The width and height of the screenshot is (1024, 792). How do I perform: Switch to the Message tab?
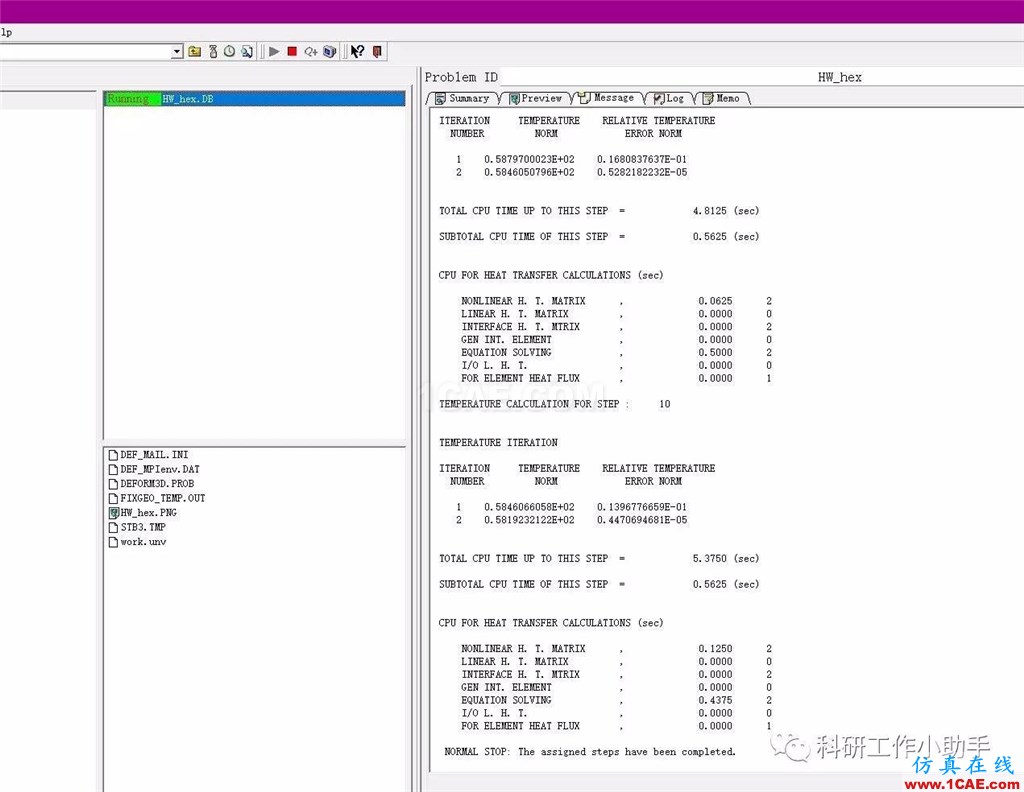pyautogui.click(x=607, y=98)
